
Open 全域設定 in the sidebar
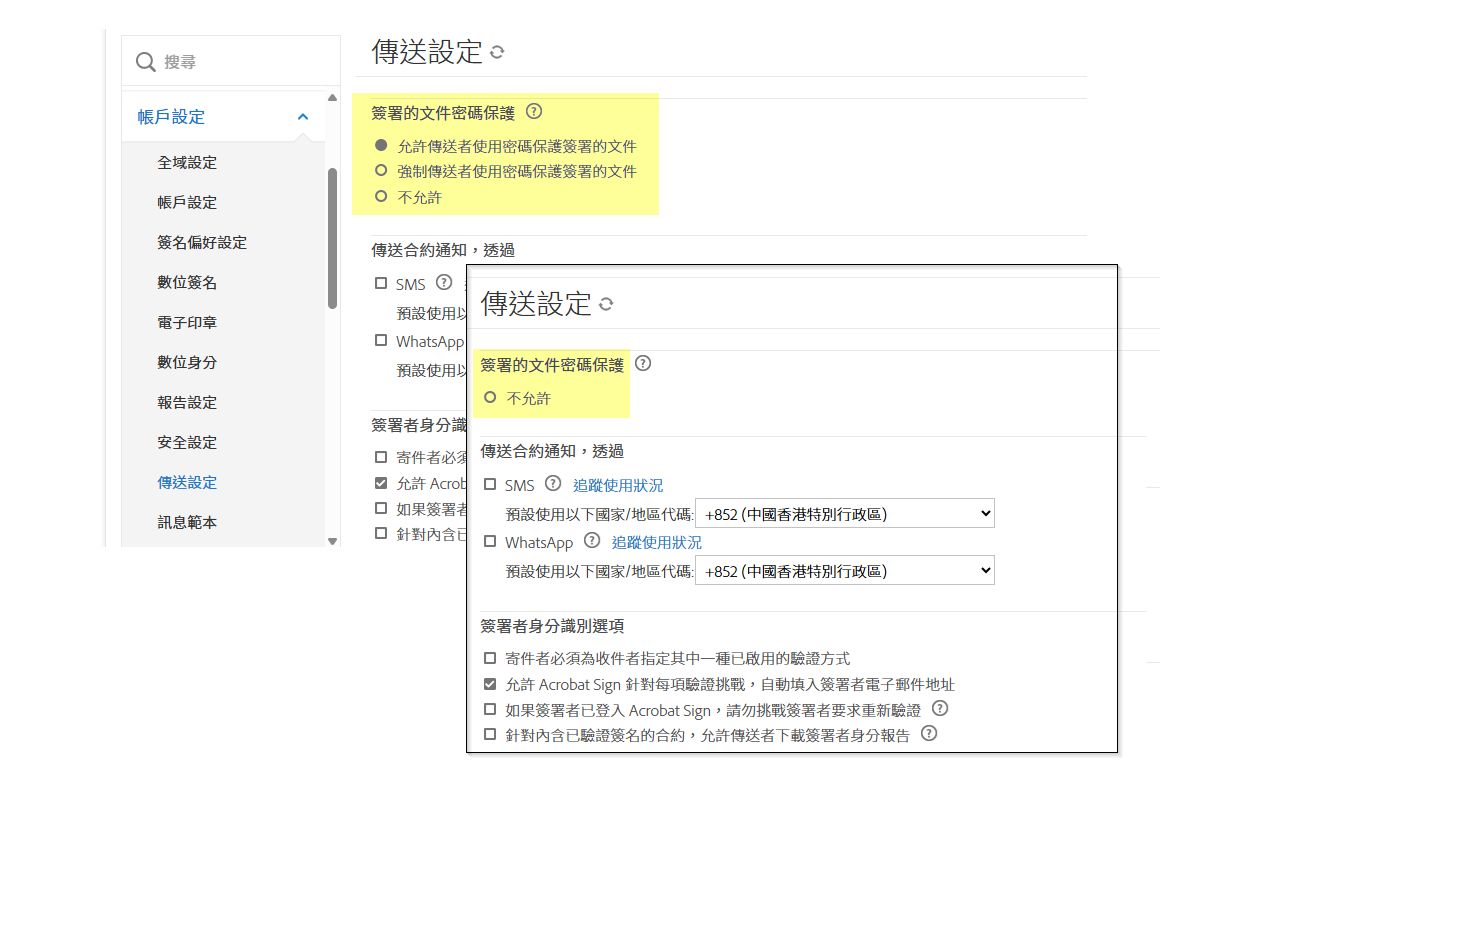(187, 162)
